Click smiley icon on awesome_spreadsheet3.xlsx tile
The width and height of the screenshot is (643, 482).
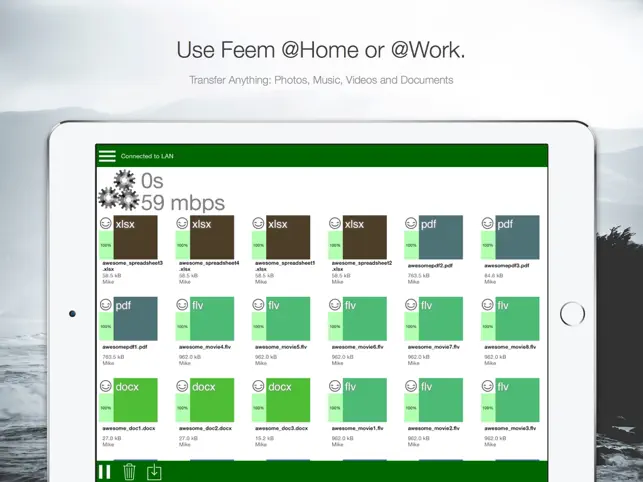[106, 224]
